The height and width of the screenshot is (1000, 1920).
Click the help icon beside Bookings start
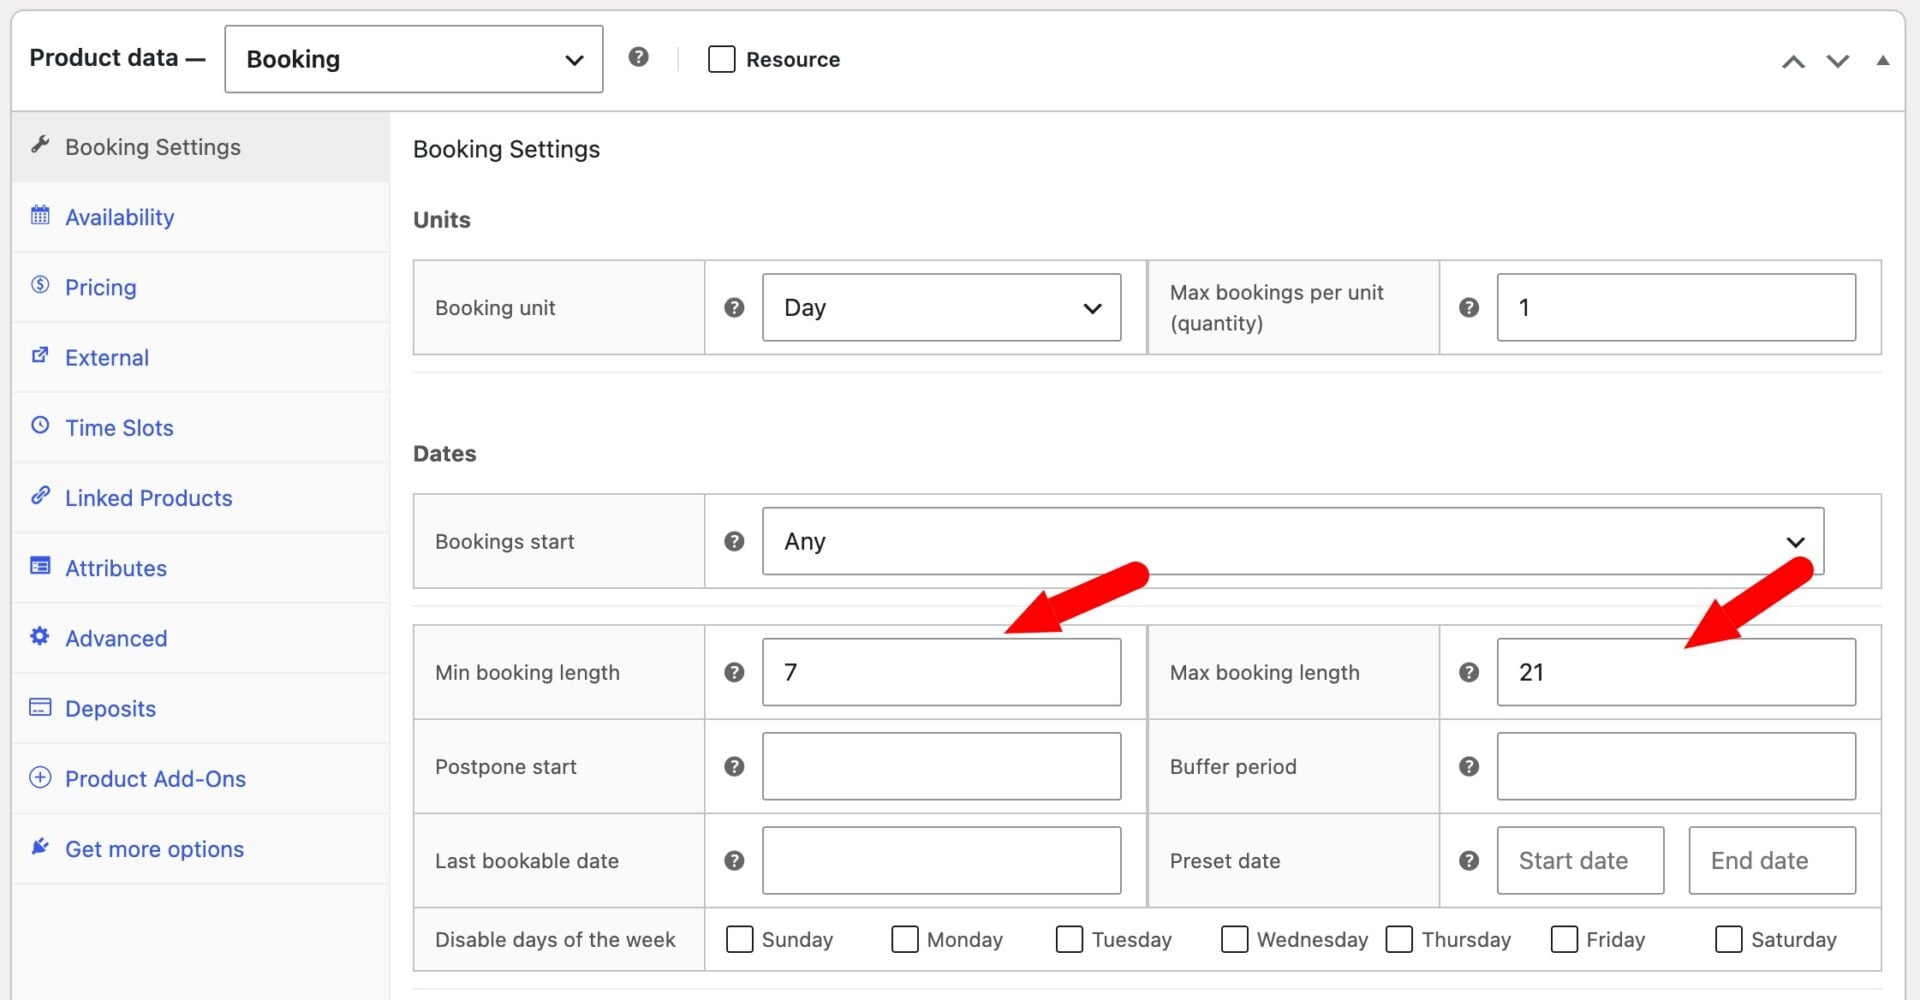tap(734, 541)
